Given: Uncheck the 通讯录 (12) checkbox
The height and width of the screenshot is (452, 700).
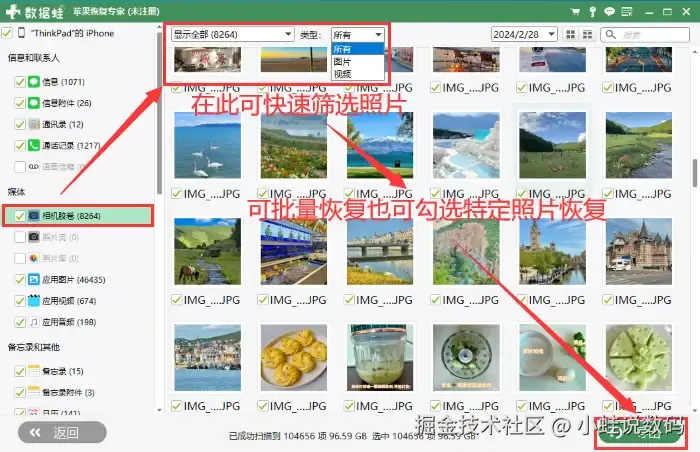Looking at the screenshot, I should click(20, 124).
